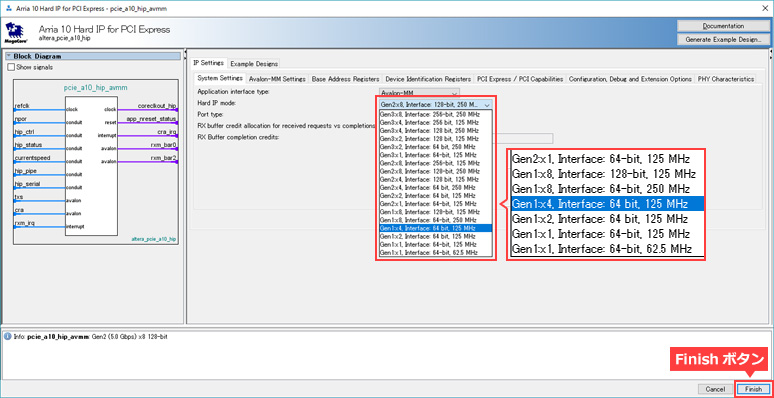Screen dimensions: 774x398
Task: Select Gen2:x8, 256-bit, 125 MHz option
Action: click(435, 162)
